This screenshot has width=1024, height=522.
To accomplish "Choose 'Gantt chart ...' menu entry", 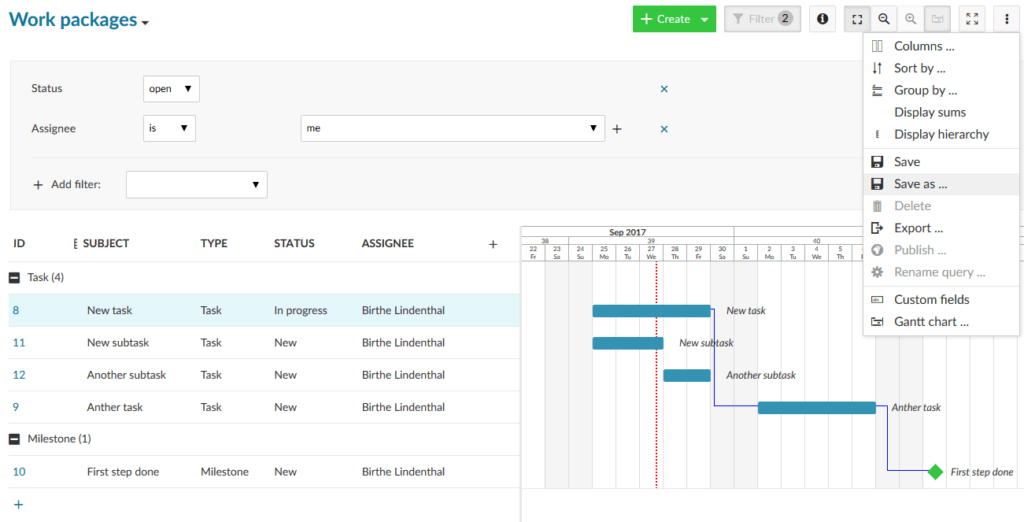I will pos(931,322).
